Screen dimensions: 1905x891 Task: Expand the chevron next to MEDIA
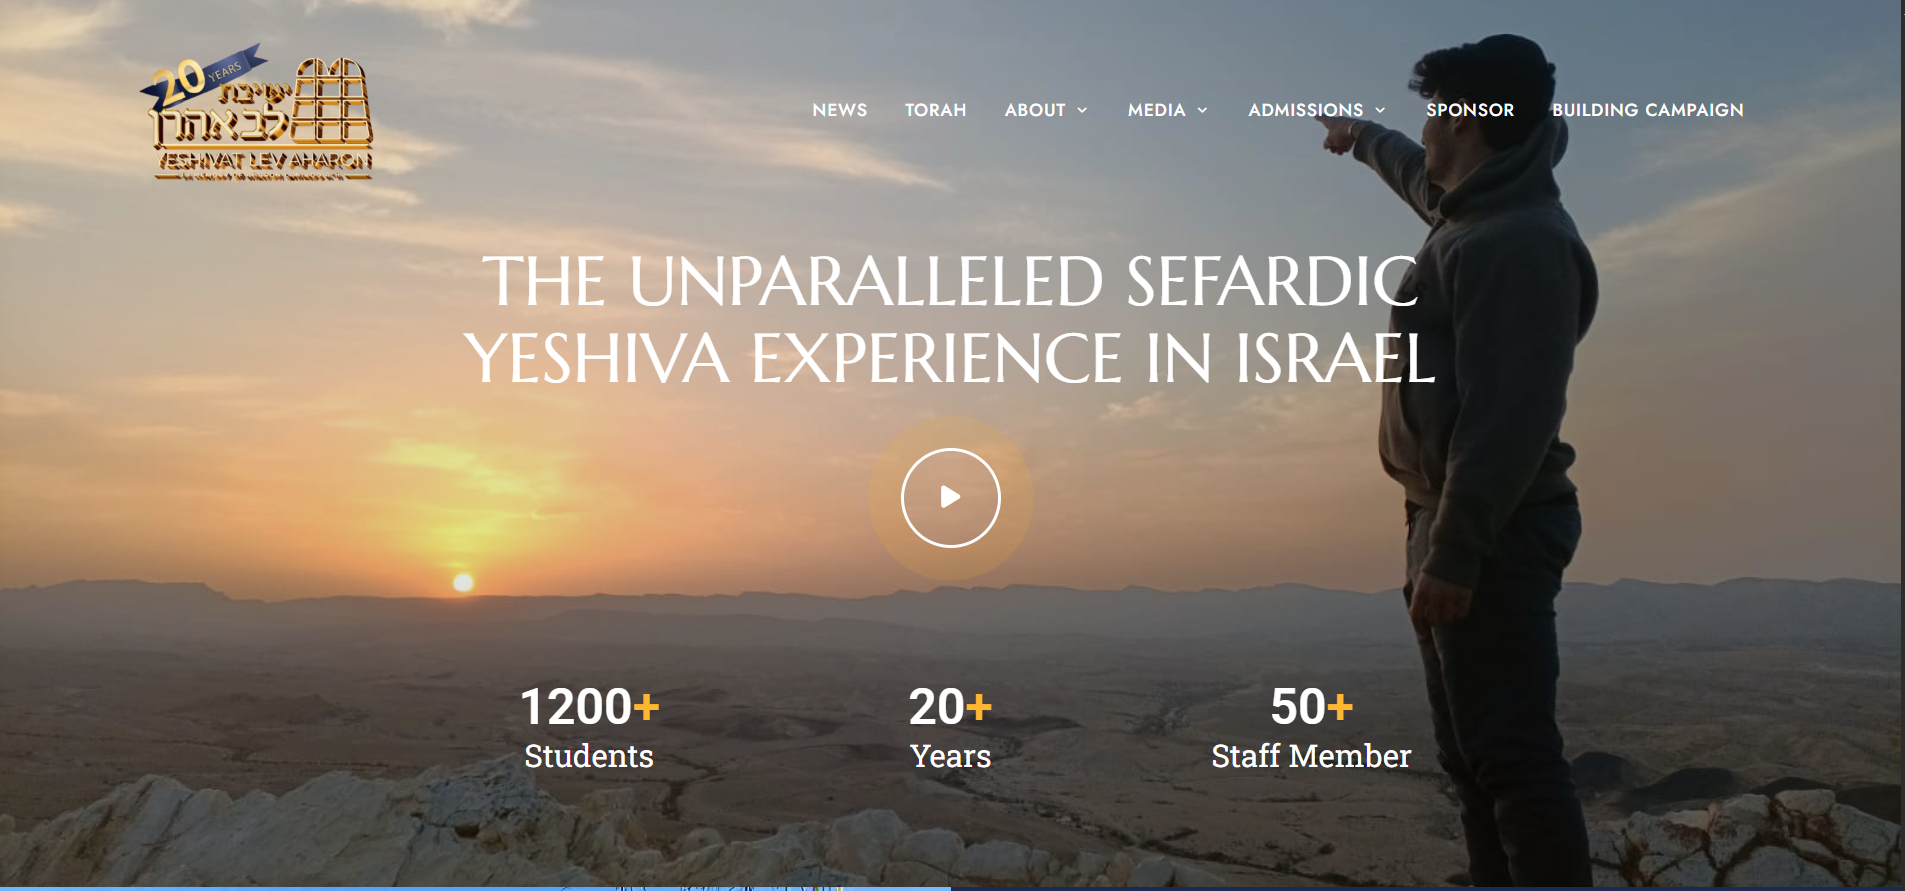[x=1202, y=110]
